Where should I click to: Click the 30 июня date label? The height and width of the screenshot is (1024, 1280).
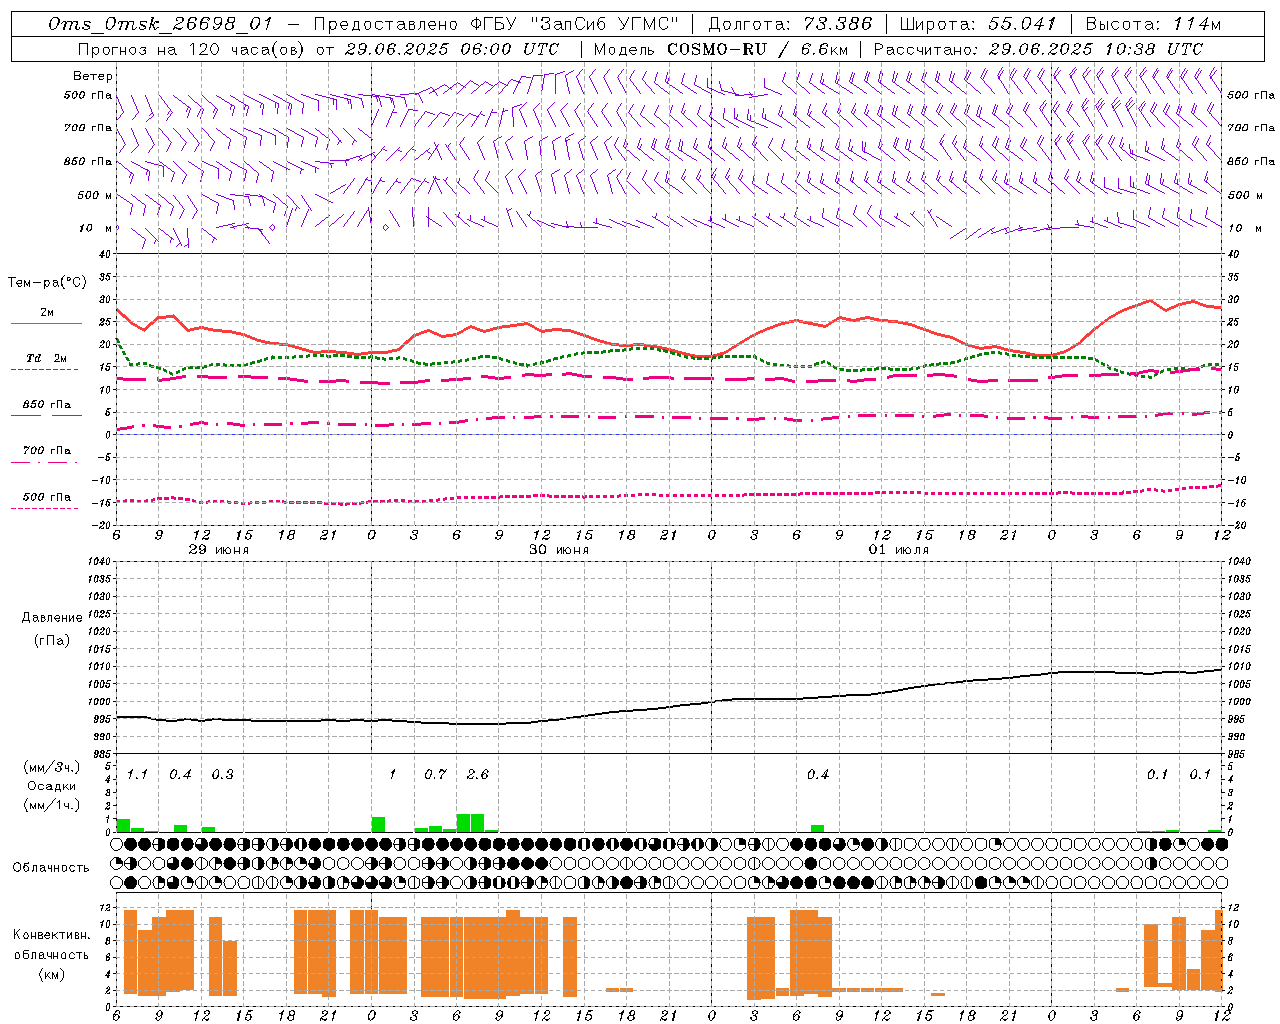[559, 550]
